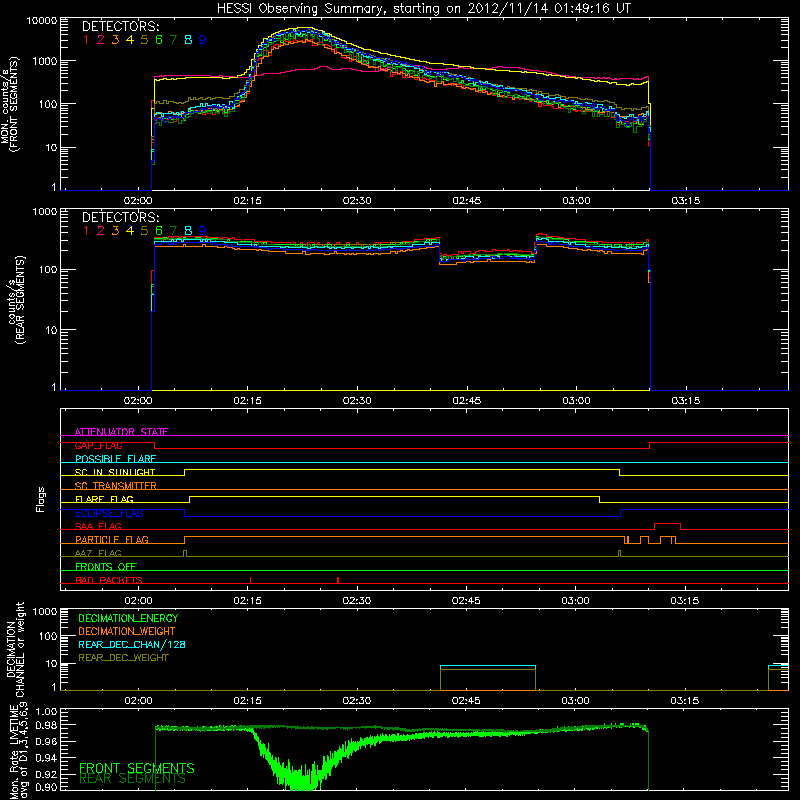Click green detector 6 in rear segments legend
The width and height of the screenshot is (800, 800).
click(159, 231)
